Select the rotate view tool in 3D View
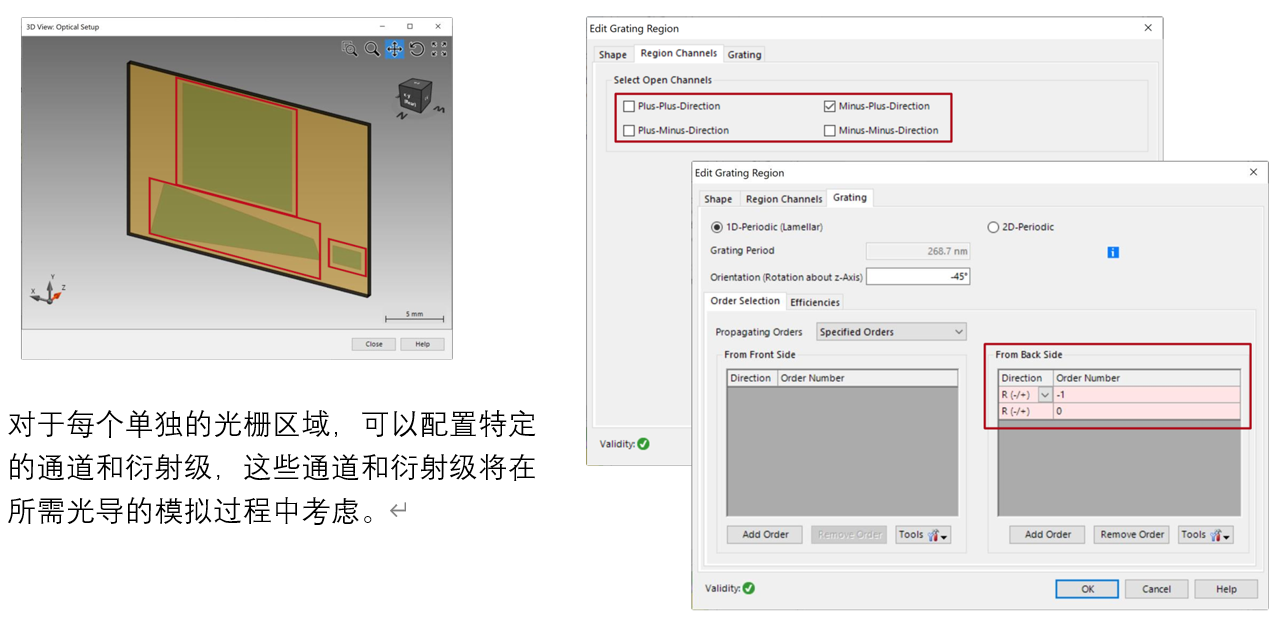Screen dimensions: 1279x624 (417, 48)
